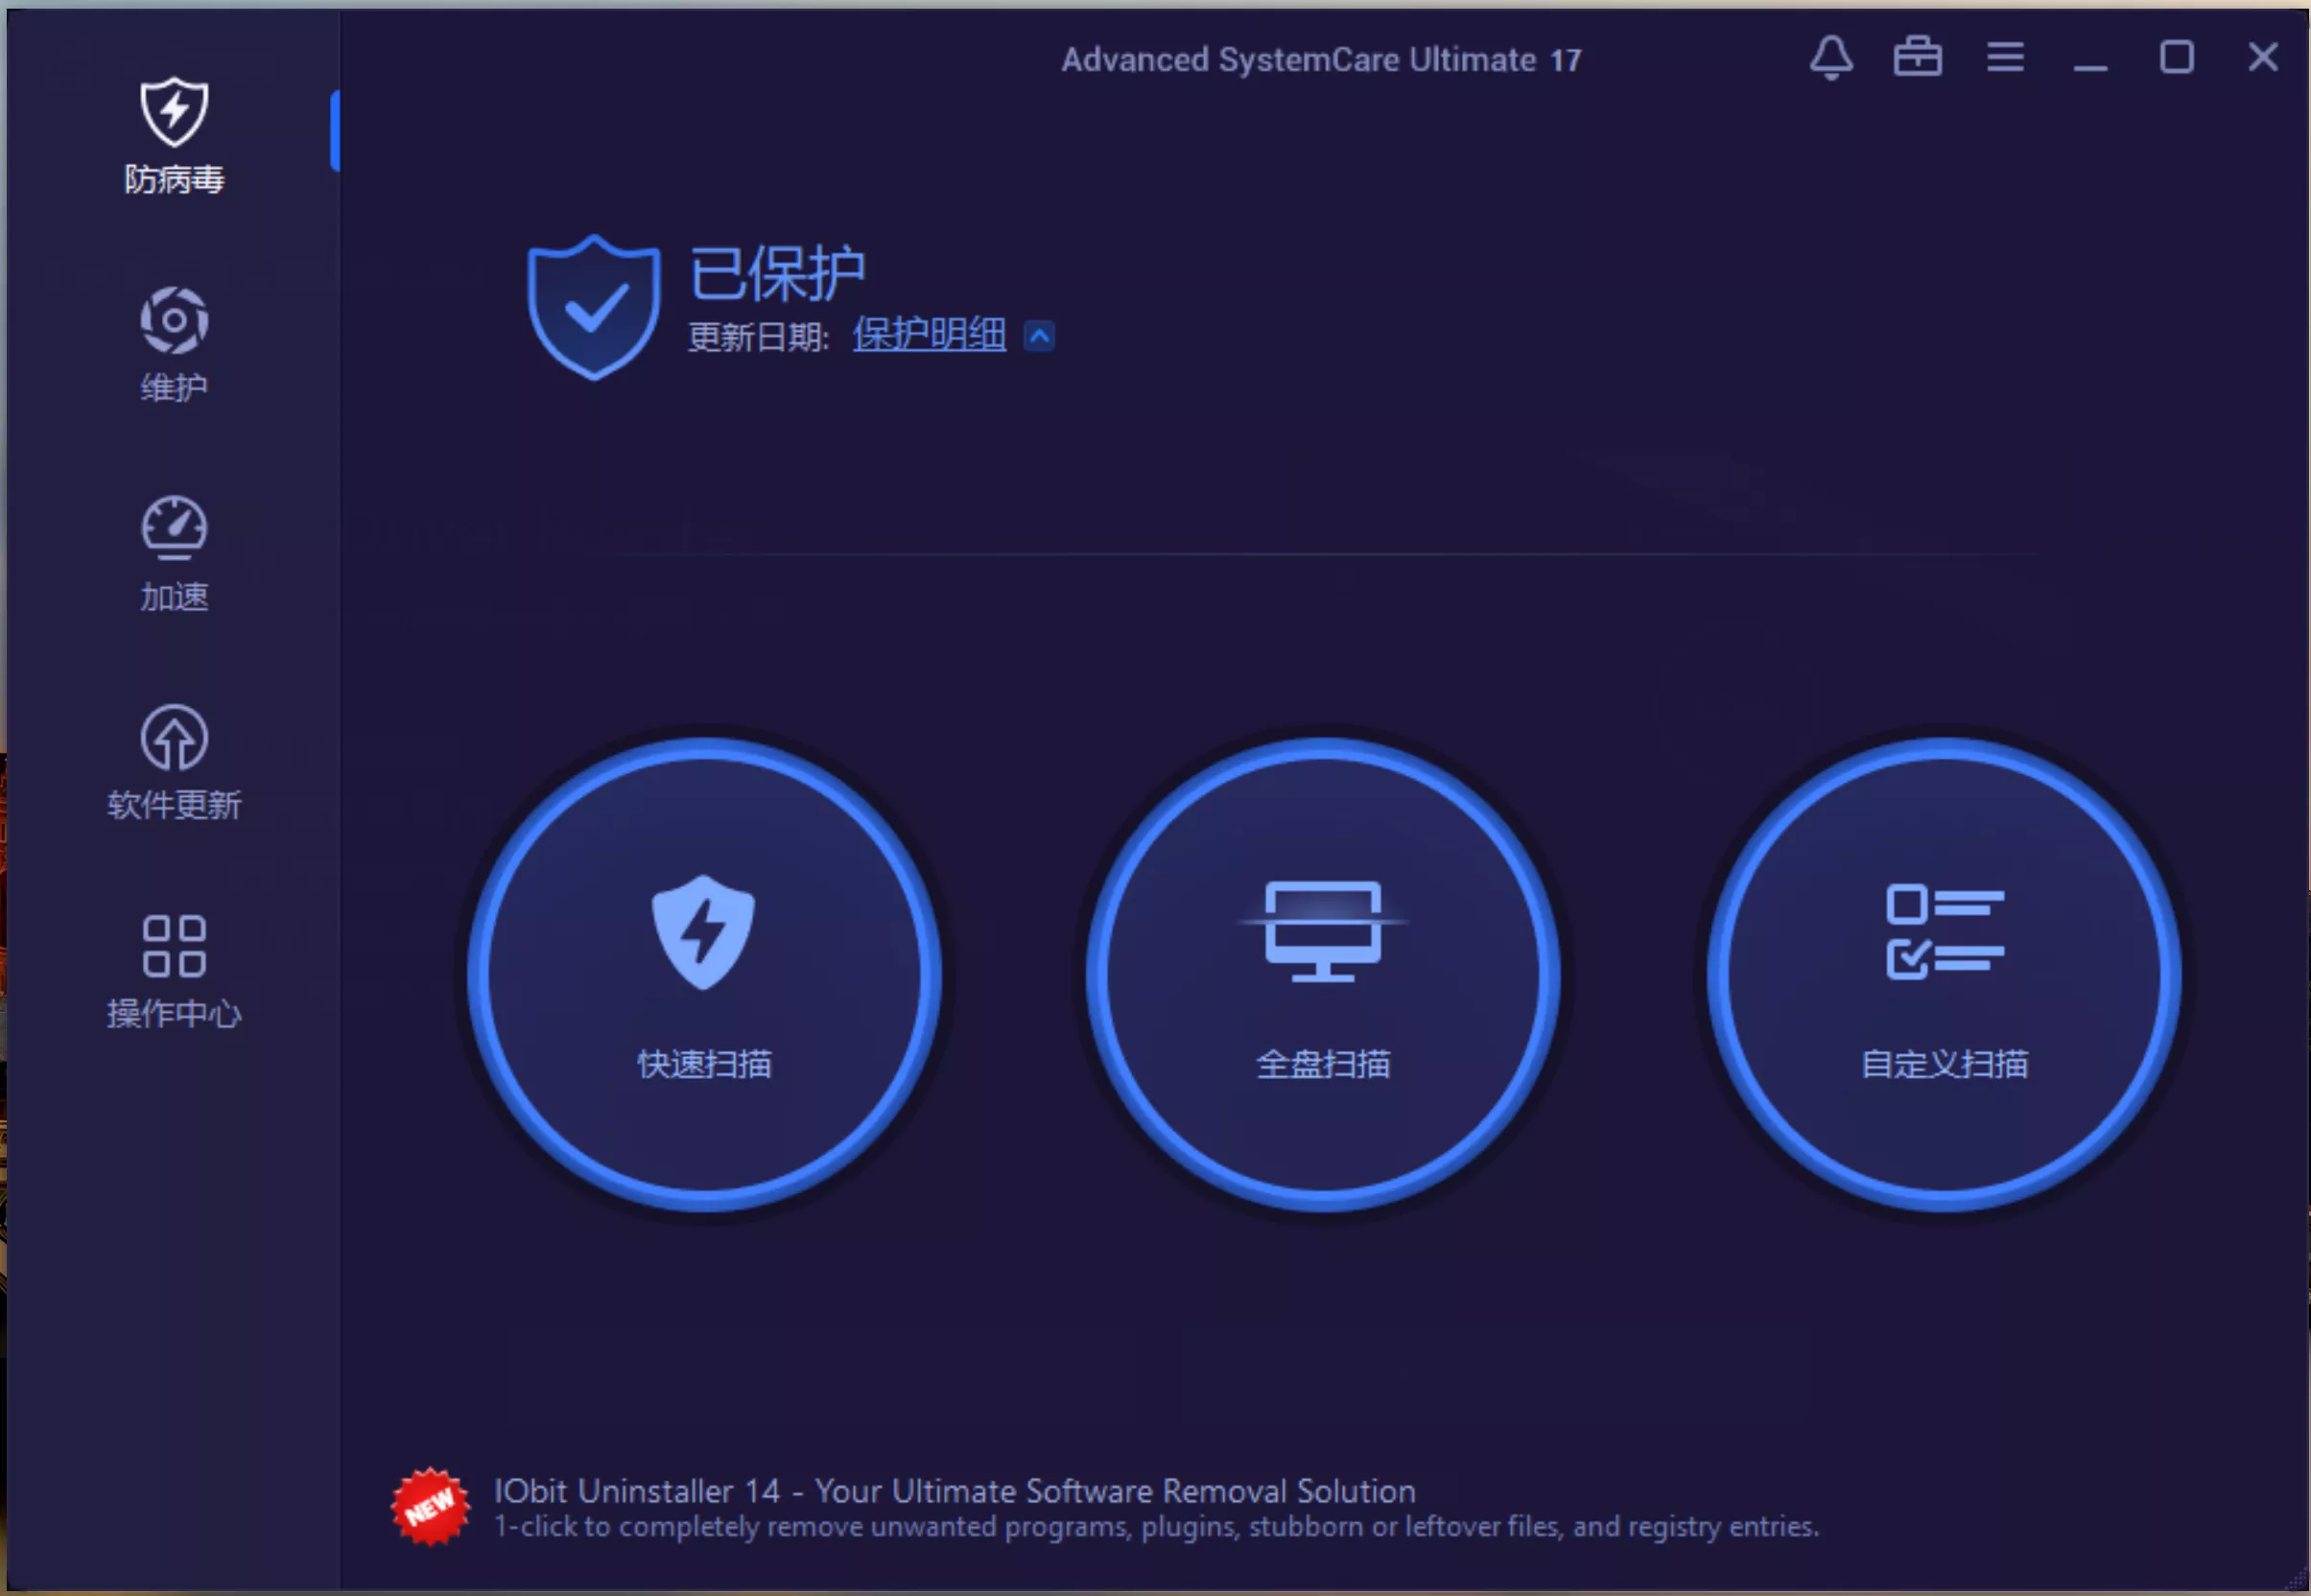The image size is (2311, 1596).
Task: Open the 保护明细 protection details link
Action: tap(928, 336)
